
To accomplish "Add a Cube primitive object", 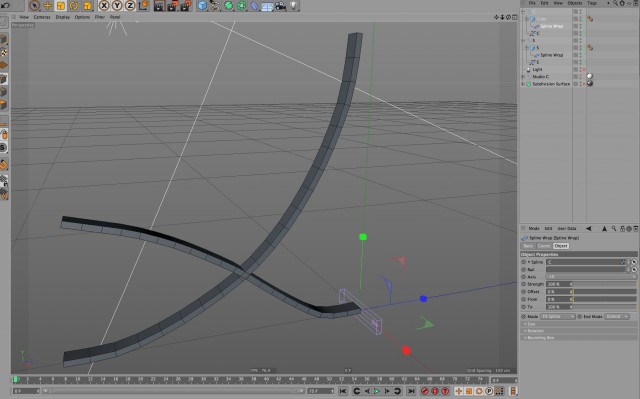I will coord(202,5).
